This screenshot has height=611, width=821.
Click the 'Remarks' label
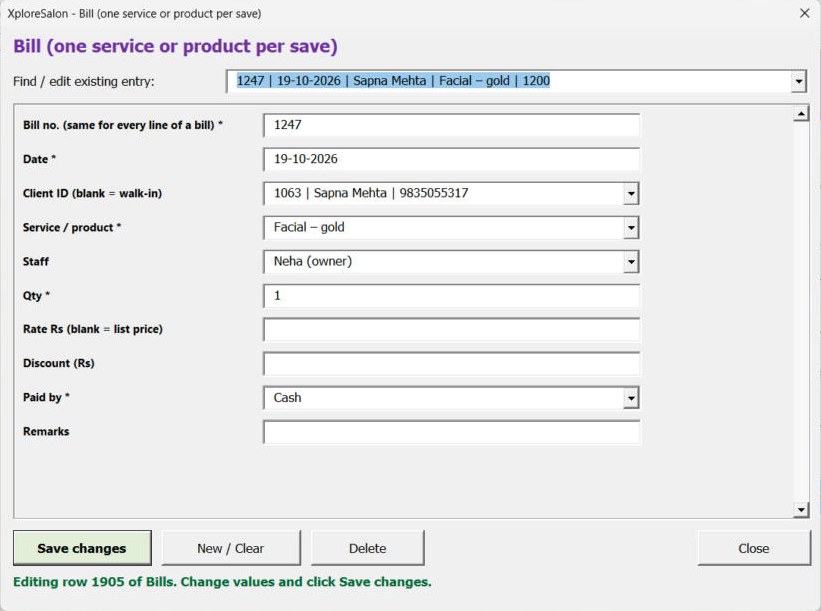(46, 431)
